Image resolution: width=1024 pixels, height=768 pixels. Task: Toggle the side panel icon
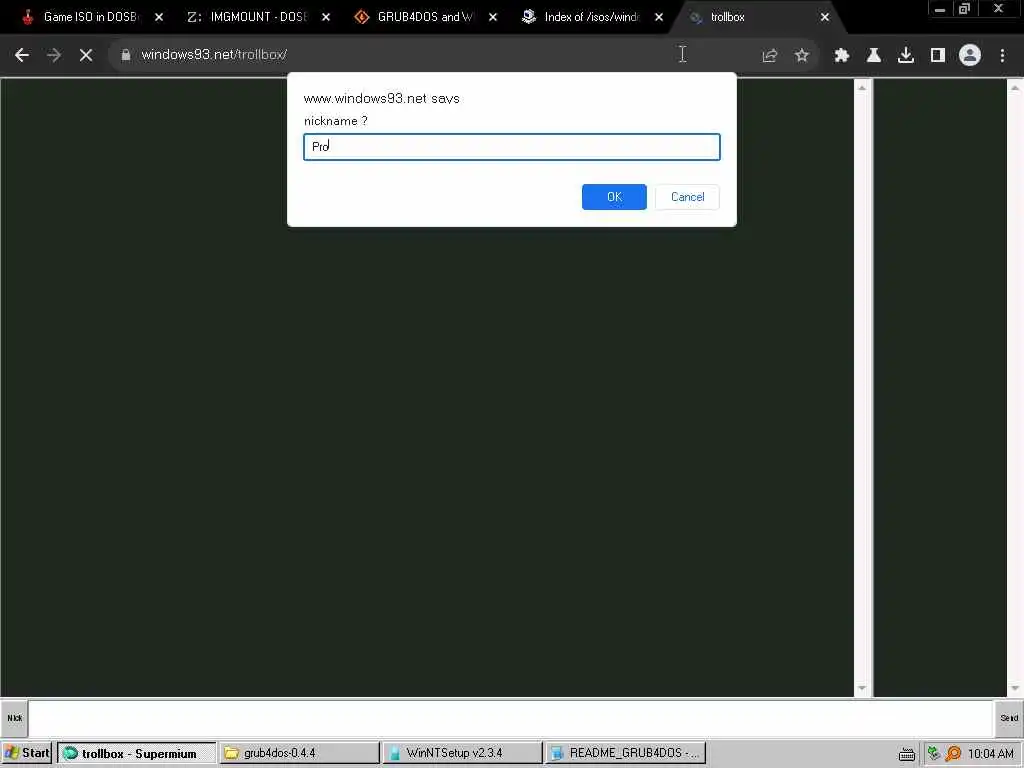(x=938, y=56)
